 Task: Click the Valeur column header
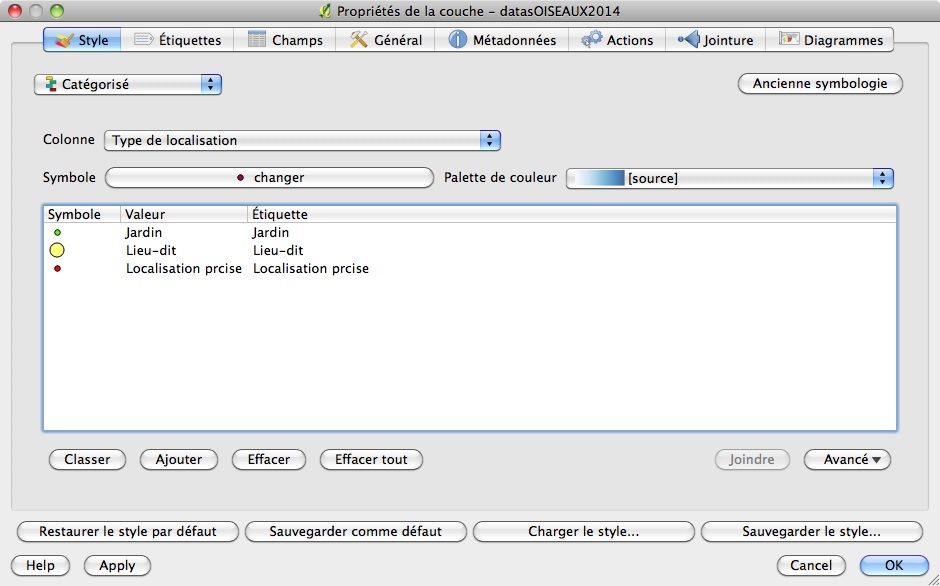184,214
